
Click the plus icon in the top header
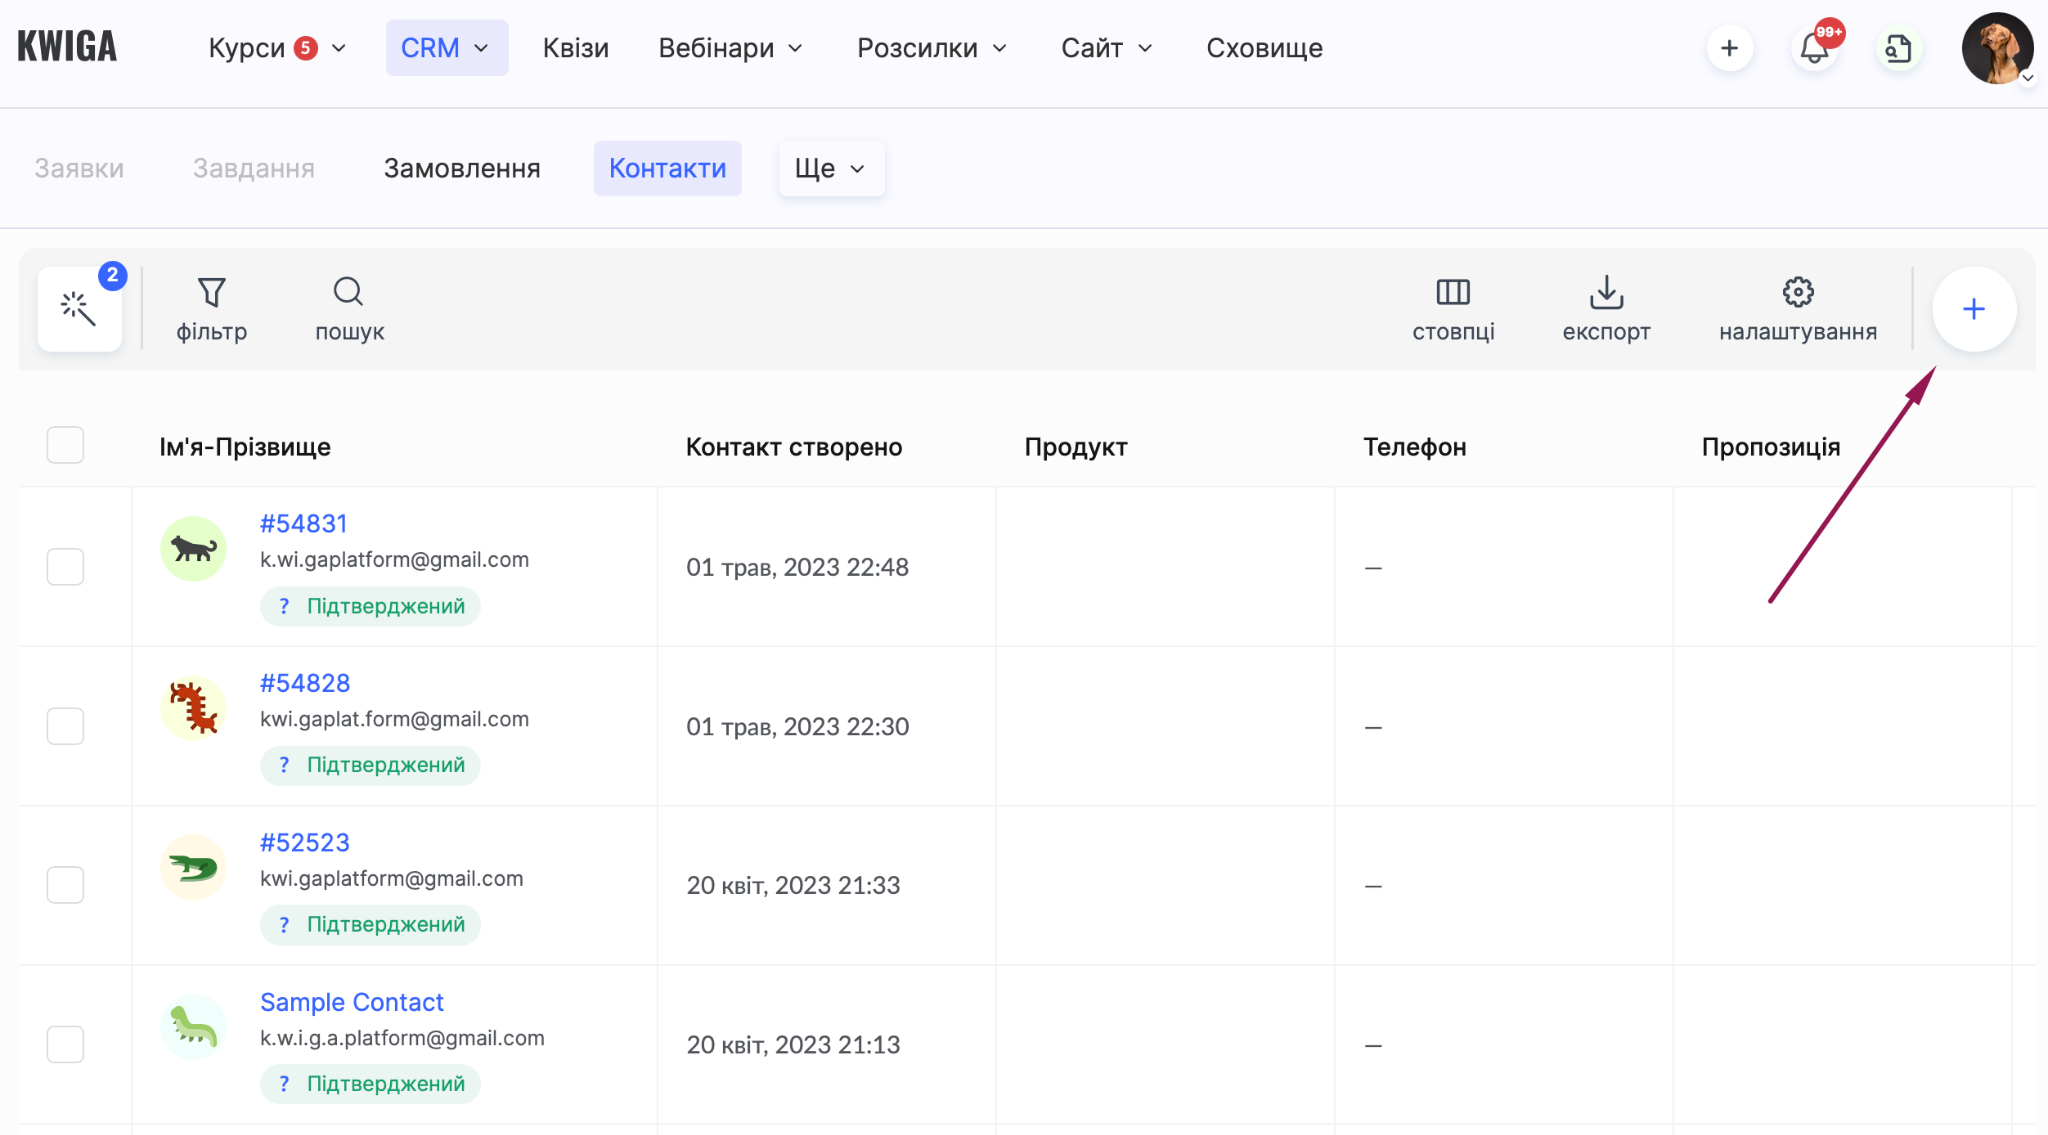pos(1729,48)
